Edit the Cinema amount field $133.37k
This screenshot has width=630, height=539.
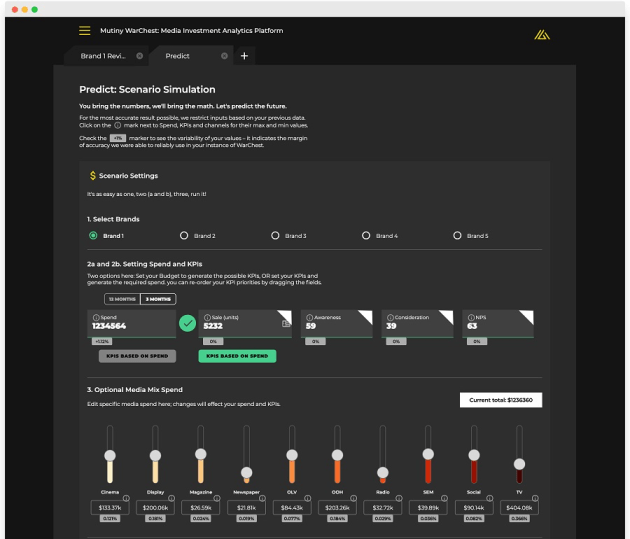click(110, 508)
